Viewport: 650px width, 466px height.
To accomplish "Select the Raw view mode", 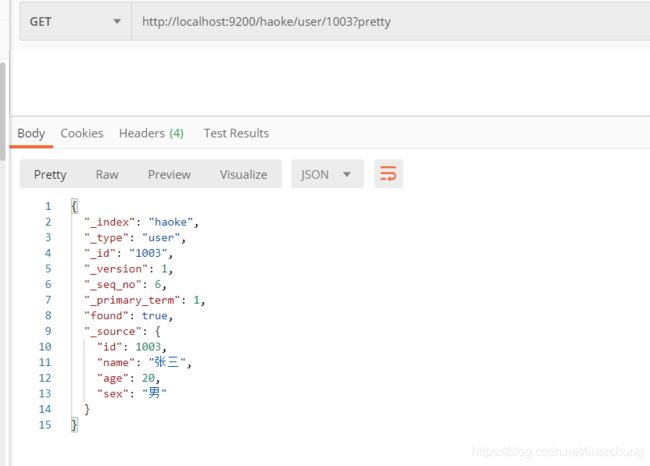I will [x=107, y=175].
